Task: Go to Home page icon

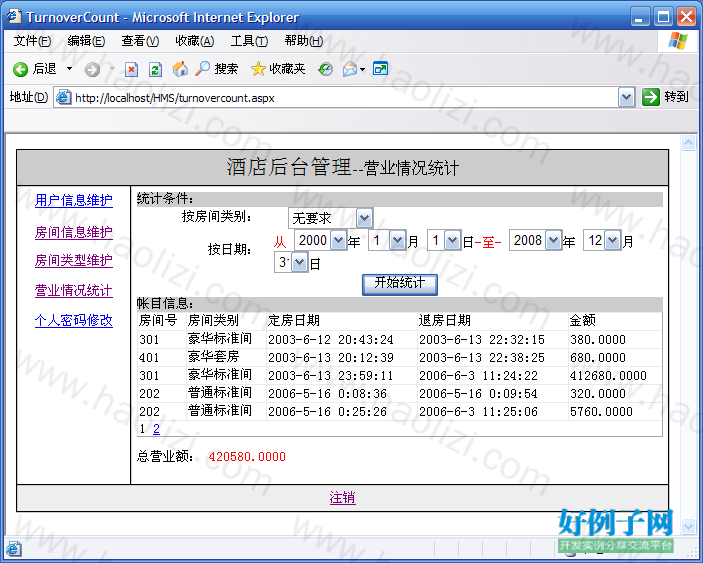Action: pos(180,69)
